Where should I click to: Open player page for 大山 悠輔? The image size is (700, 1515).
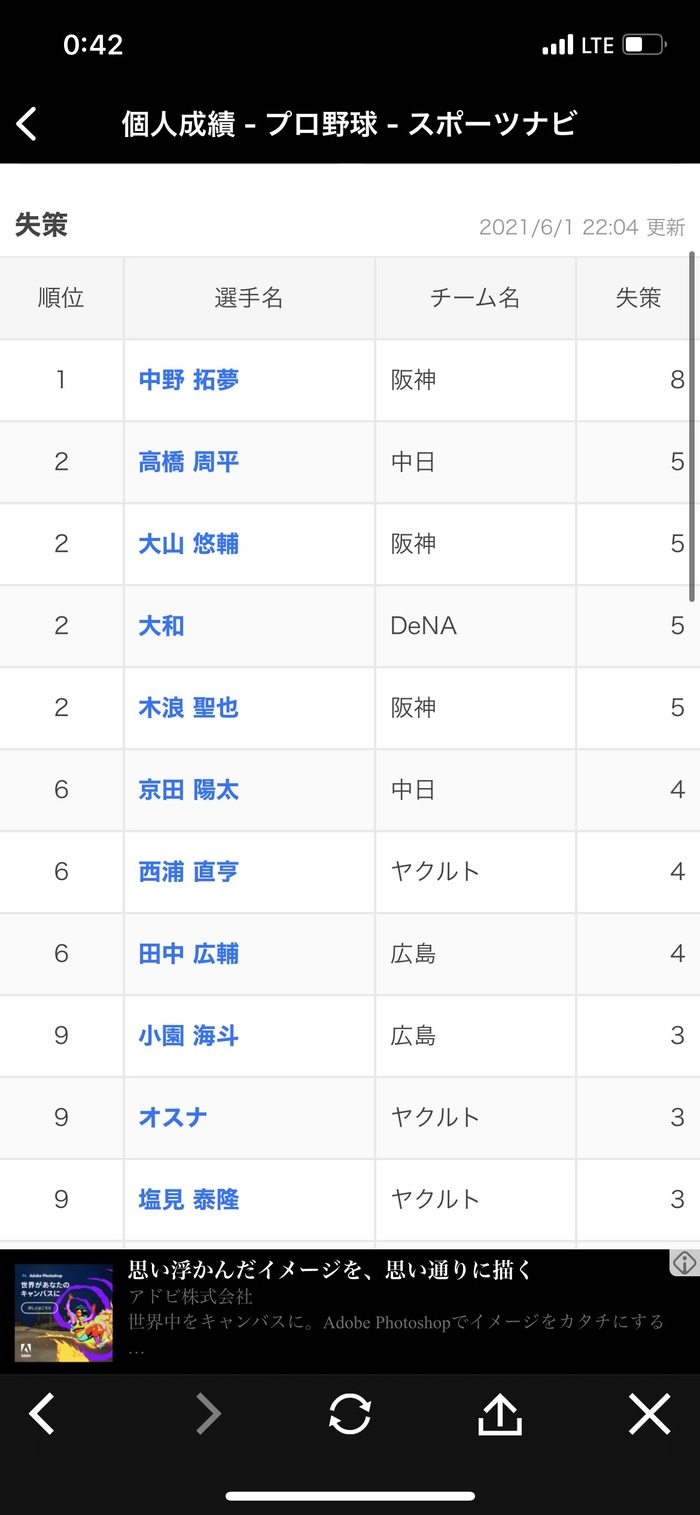(x=189, y=544)
